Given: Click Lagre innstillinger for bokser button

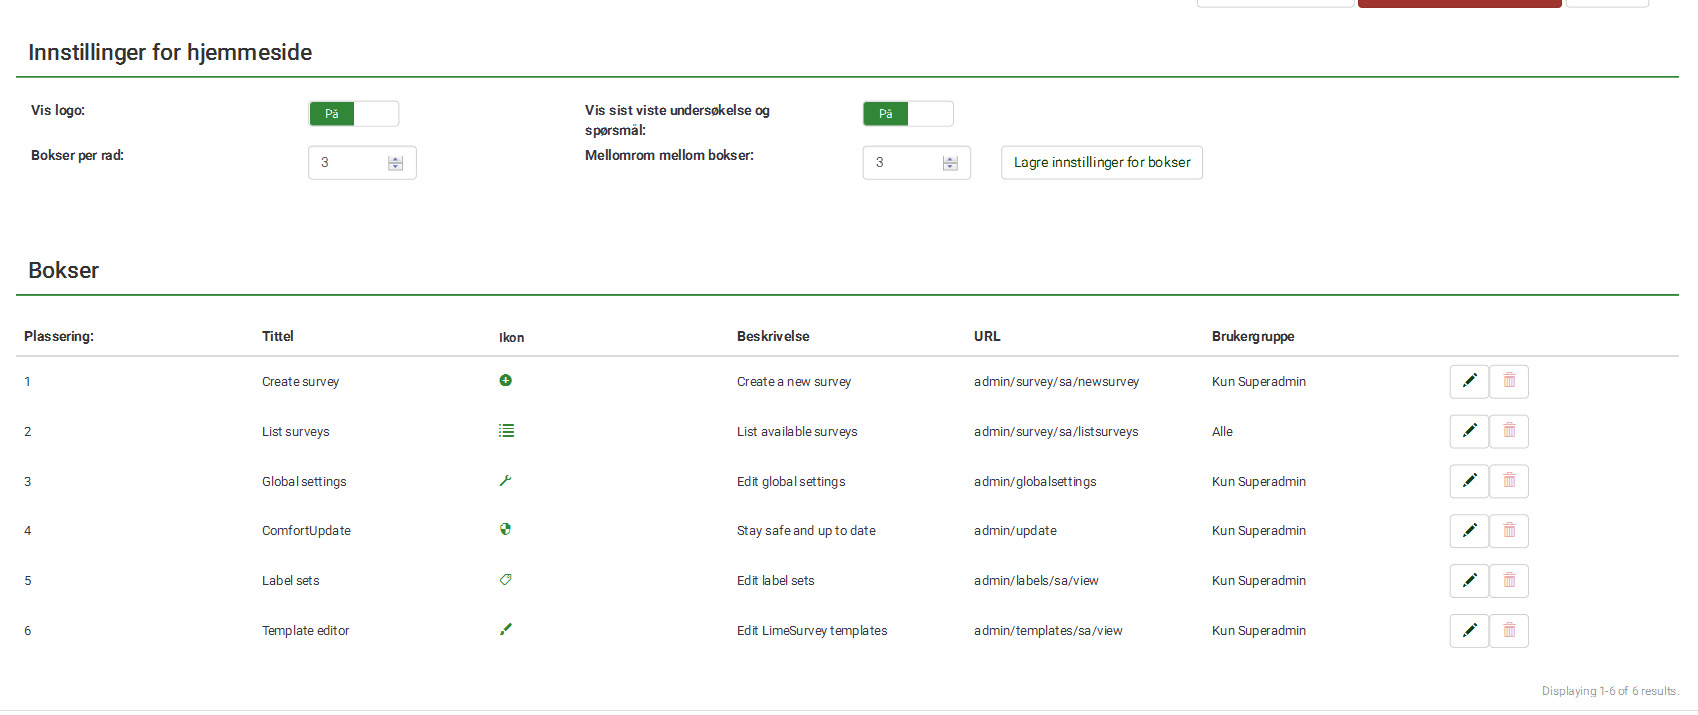Looking at the screenshot, I should coord(1101,163).
